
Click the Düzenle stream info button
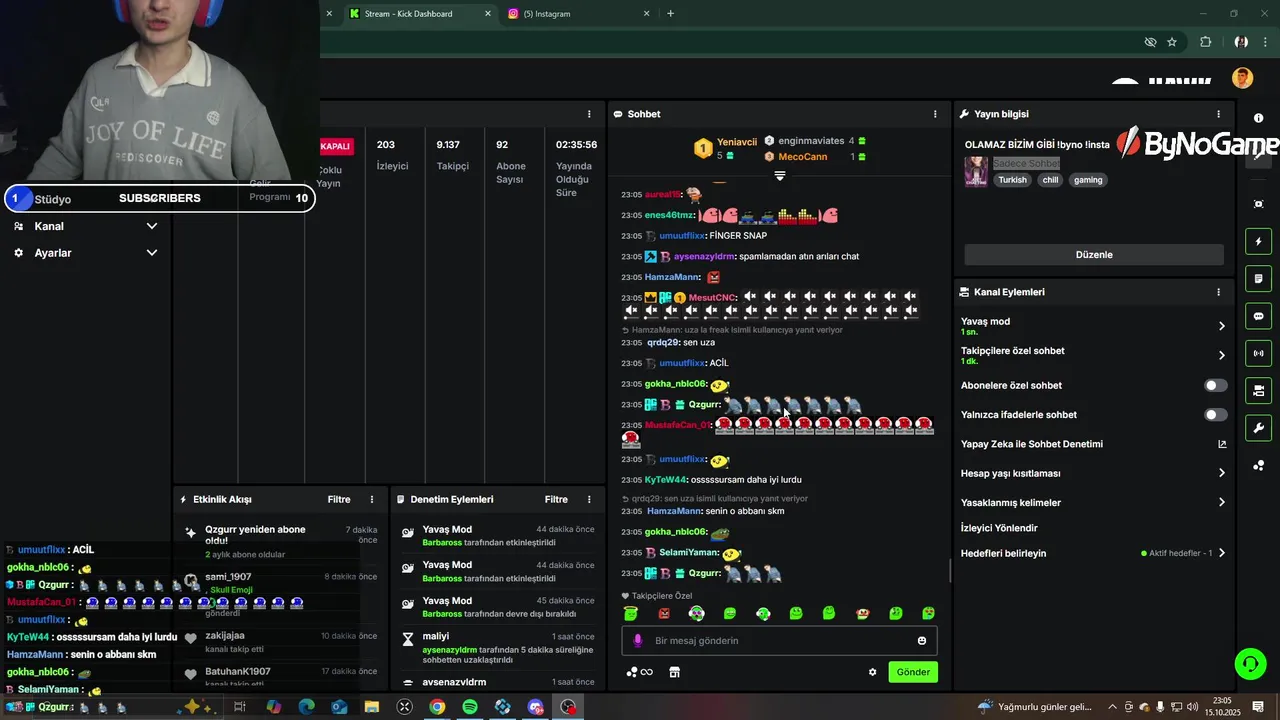click(1094, 254)
